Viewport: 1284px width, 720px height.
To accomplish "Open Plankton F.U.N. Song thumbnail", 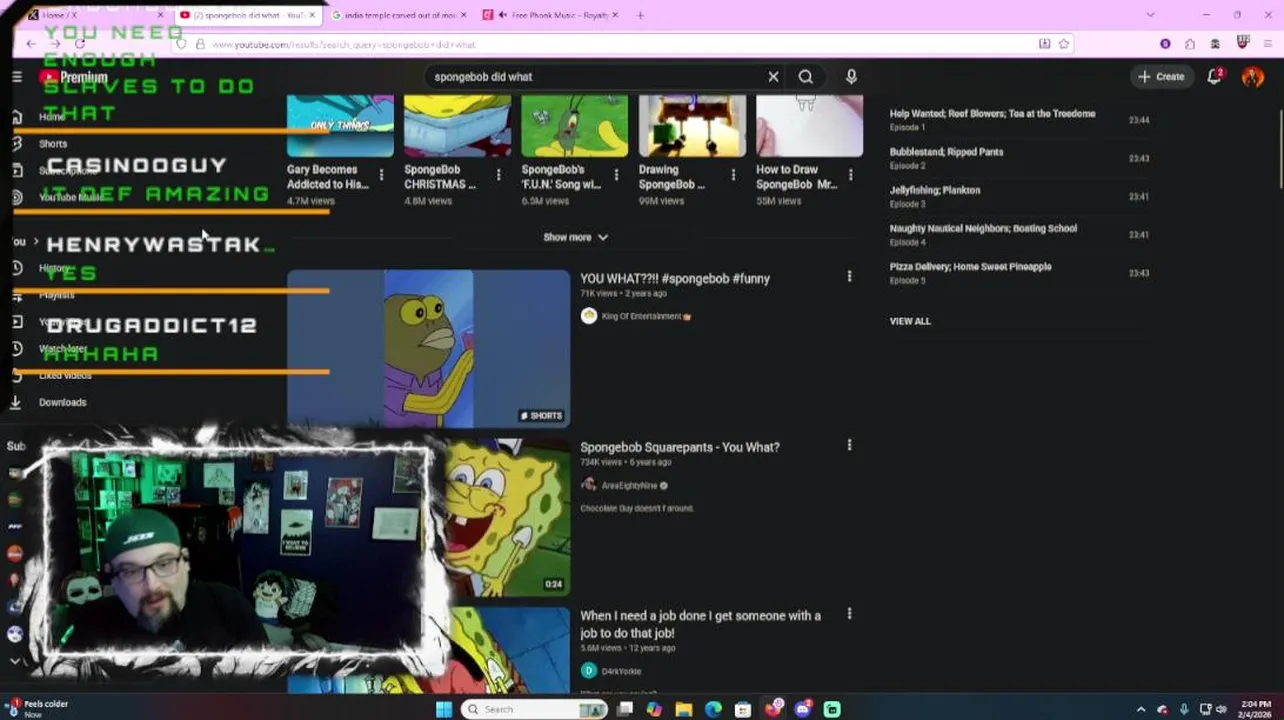I will (574, 126).
